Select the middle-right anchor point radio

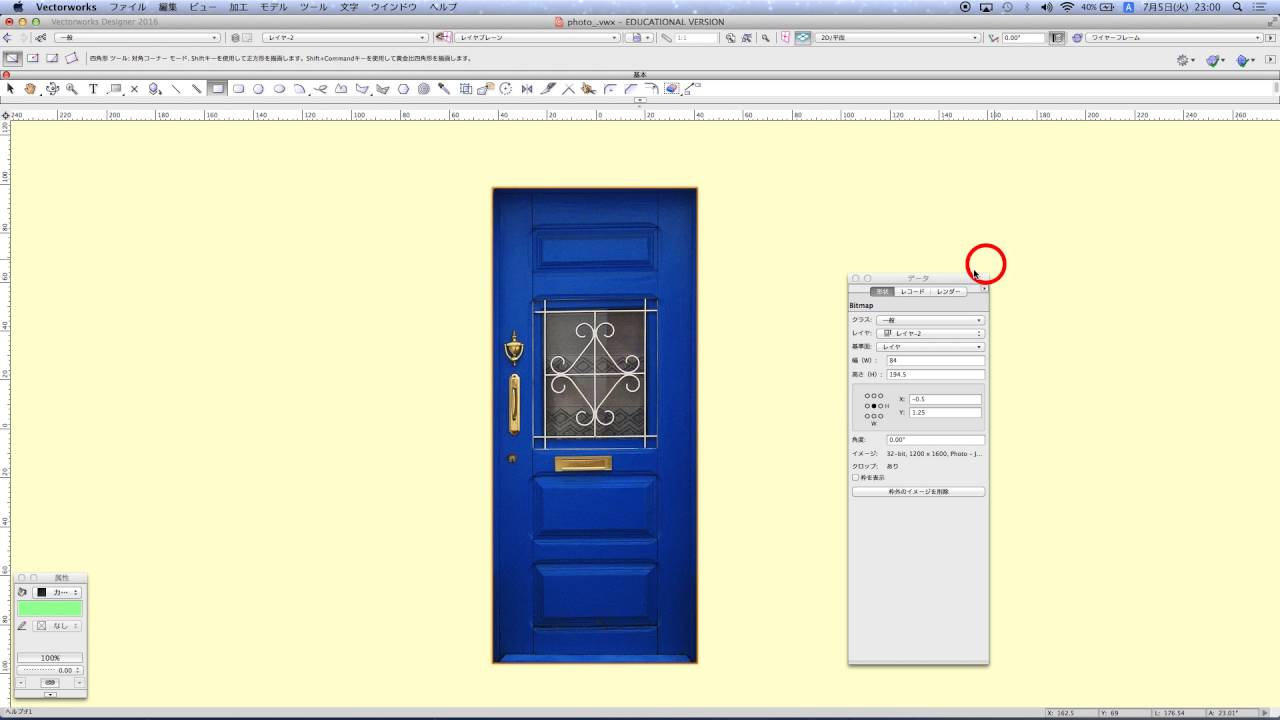tap(881, 406)
